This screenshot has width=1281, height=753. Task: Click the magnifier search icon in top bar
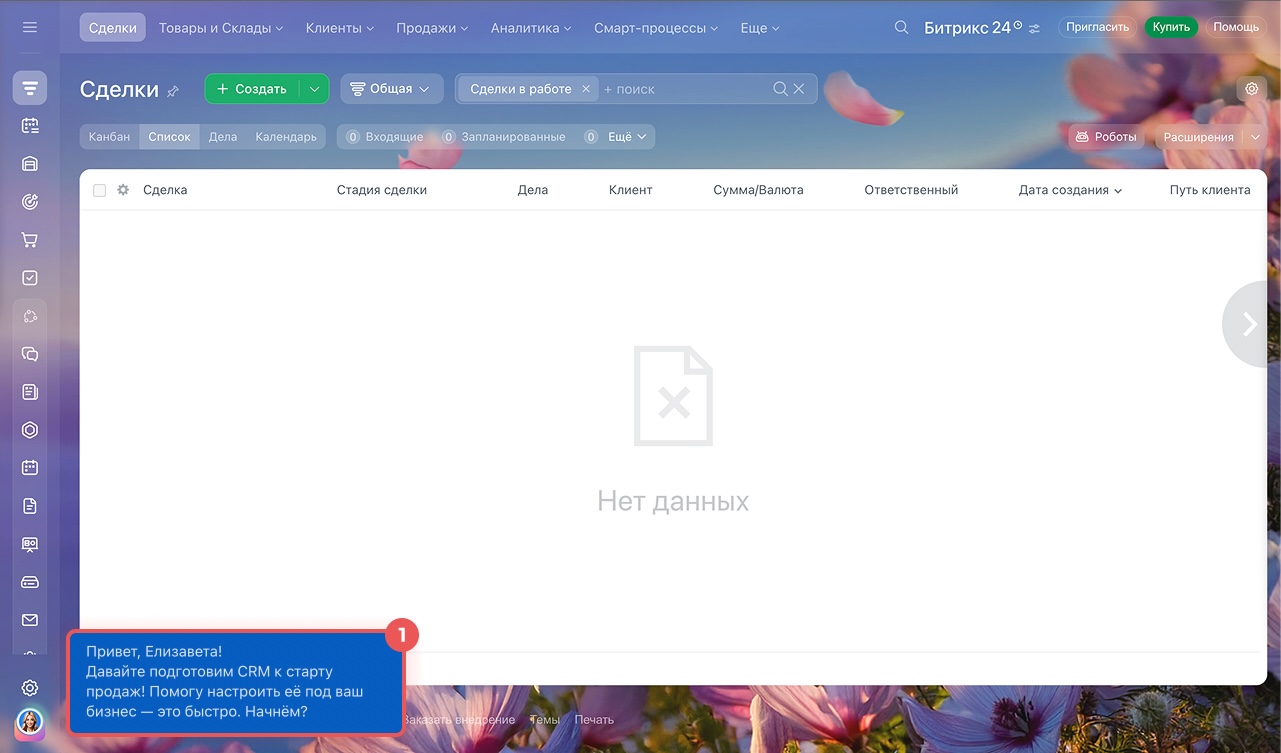[901, 27]
